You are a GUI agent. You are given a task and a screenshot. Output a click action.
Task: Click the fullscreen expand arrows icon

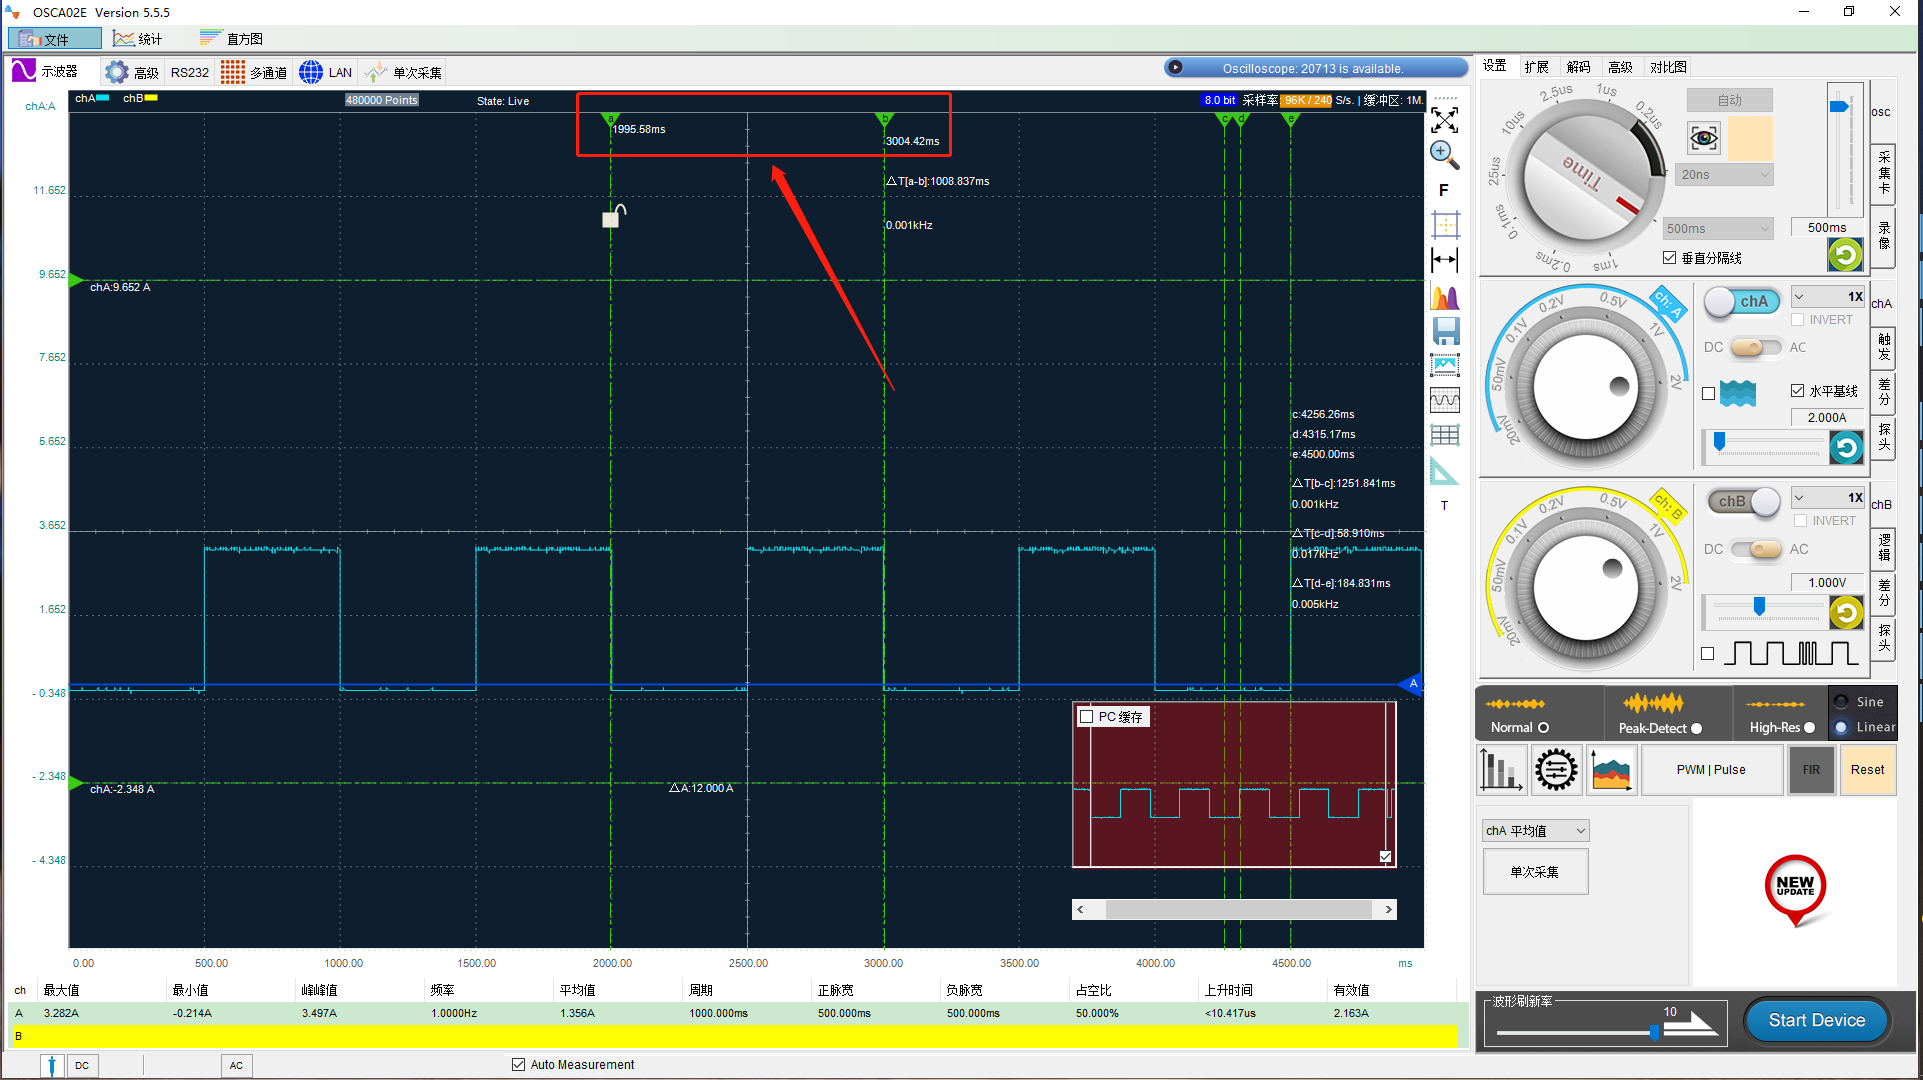tap(1444, 120)
